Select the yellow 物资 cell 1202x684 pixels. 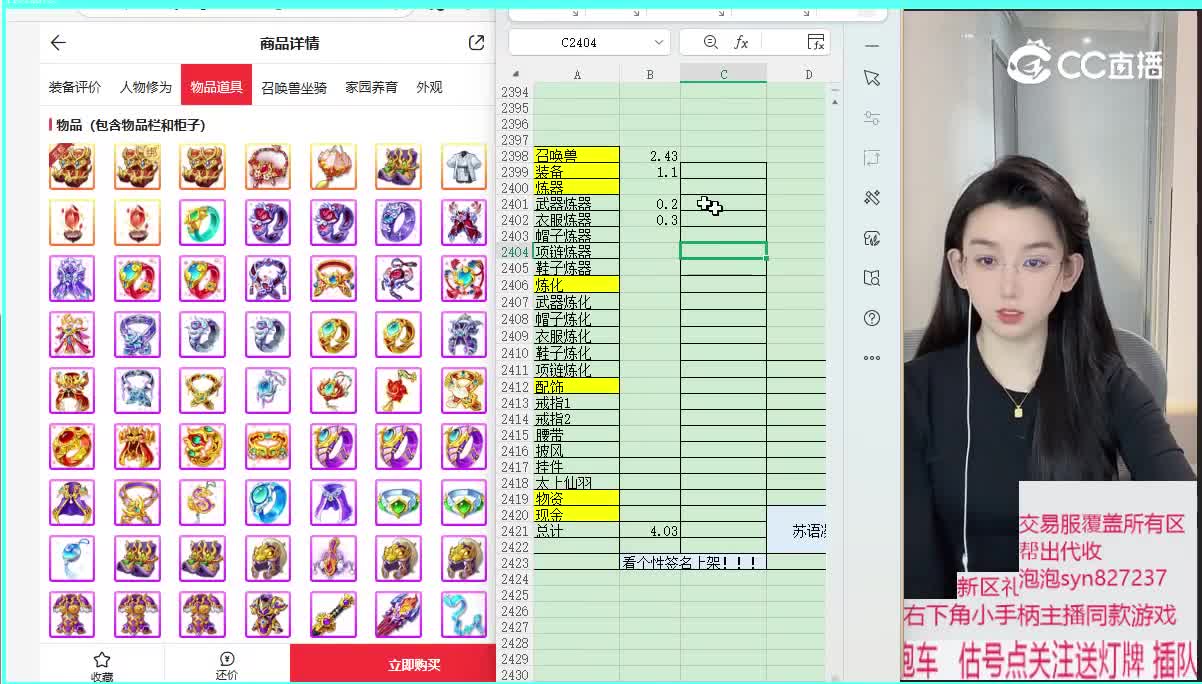[x=577, y=498]
